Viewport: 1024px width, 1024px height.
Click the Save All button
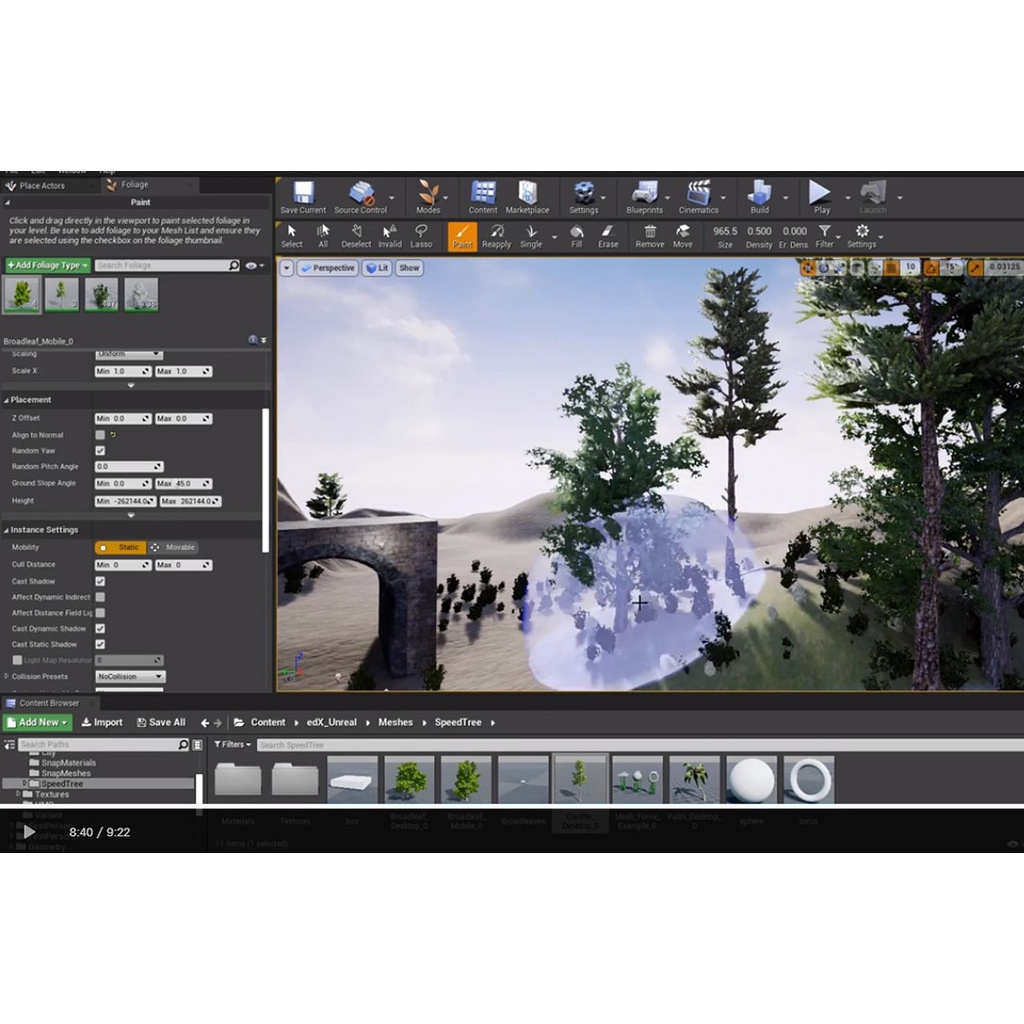coord(161,722)
